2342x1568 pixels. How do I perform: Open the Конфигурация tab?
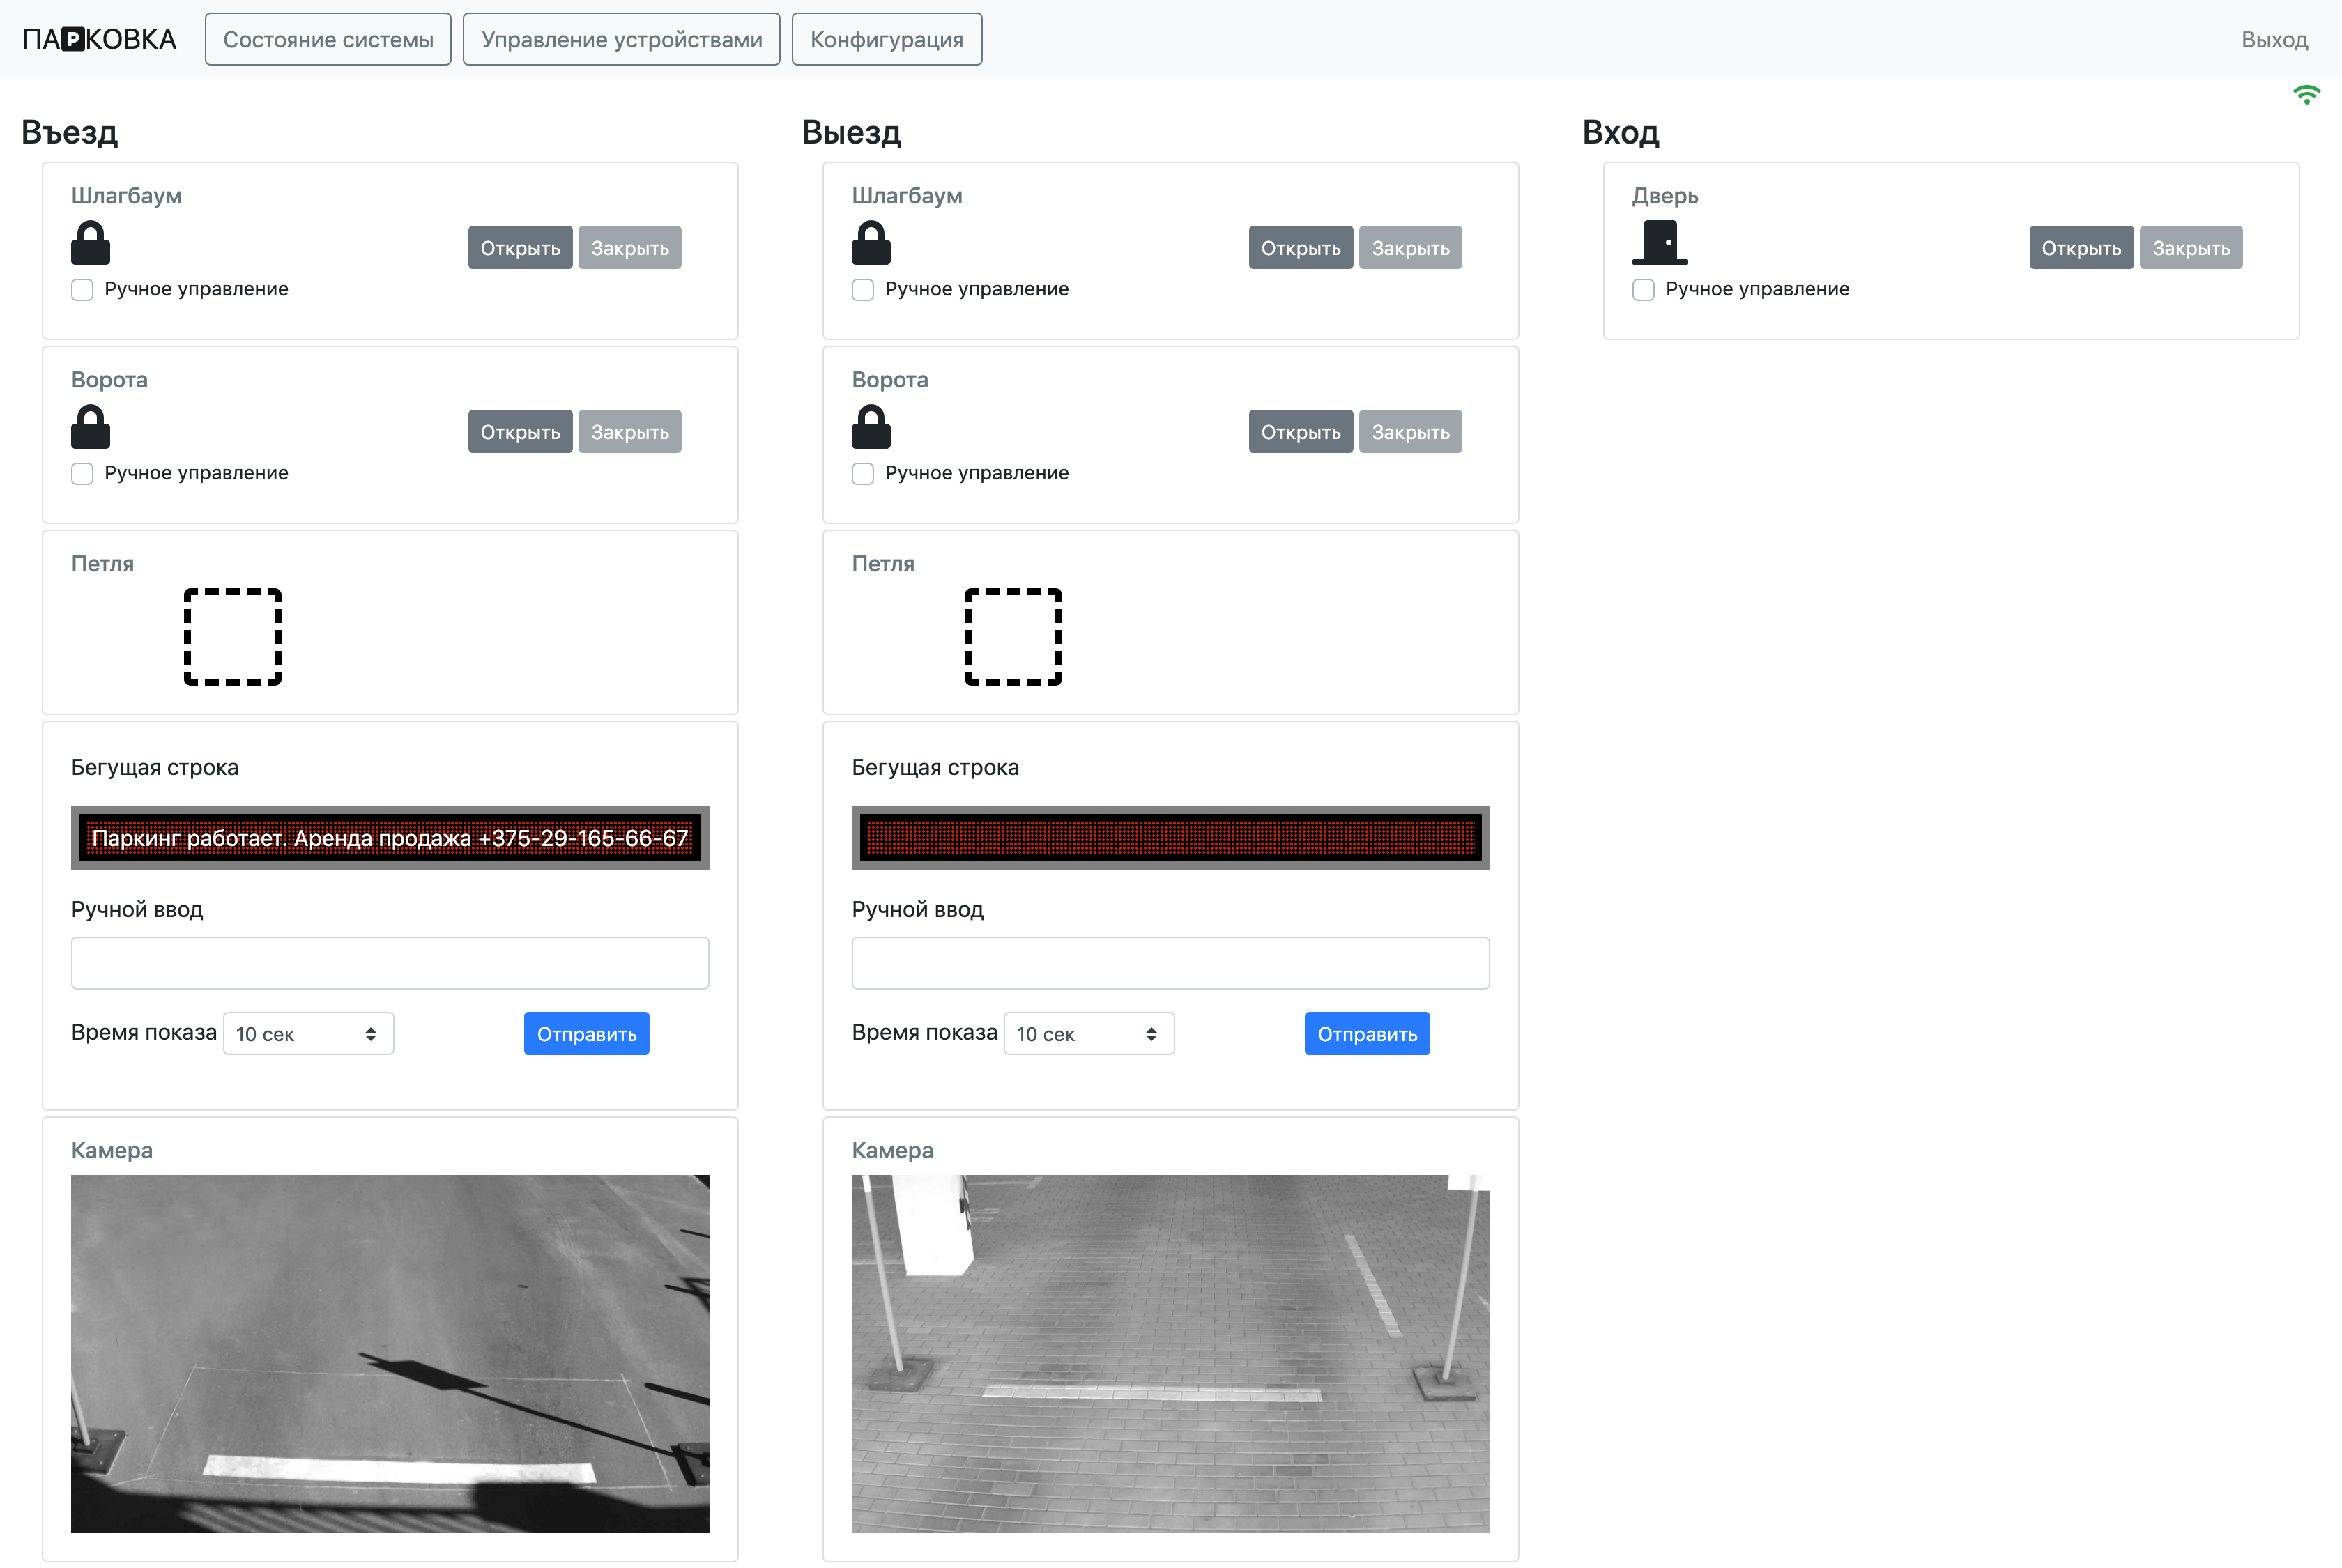[886, 40]
